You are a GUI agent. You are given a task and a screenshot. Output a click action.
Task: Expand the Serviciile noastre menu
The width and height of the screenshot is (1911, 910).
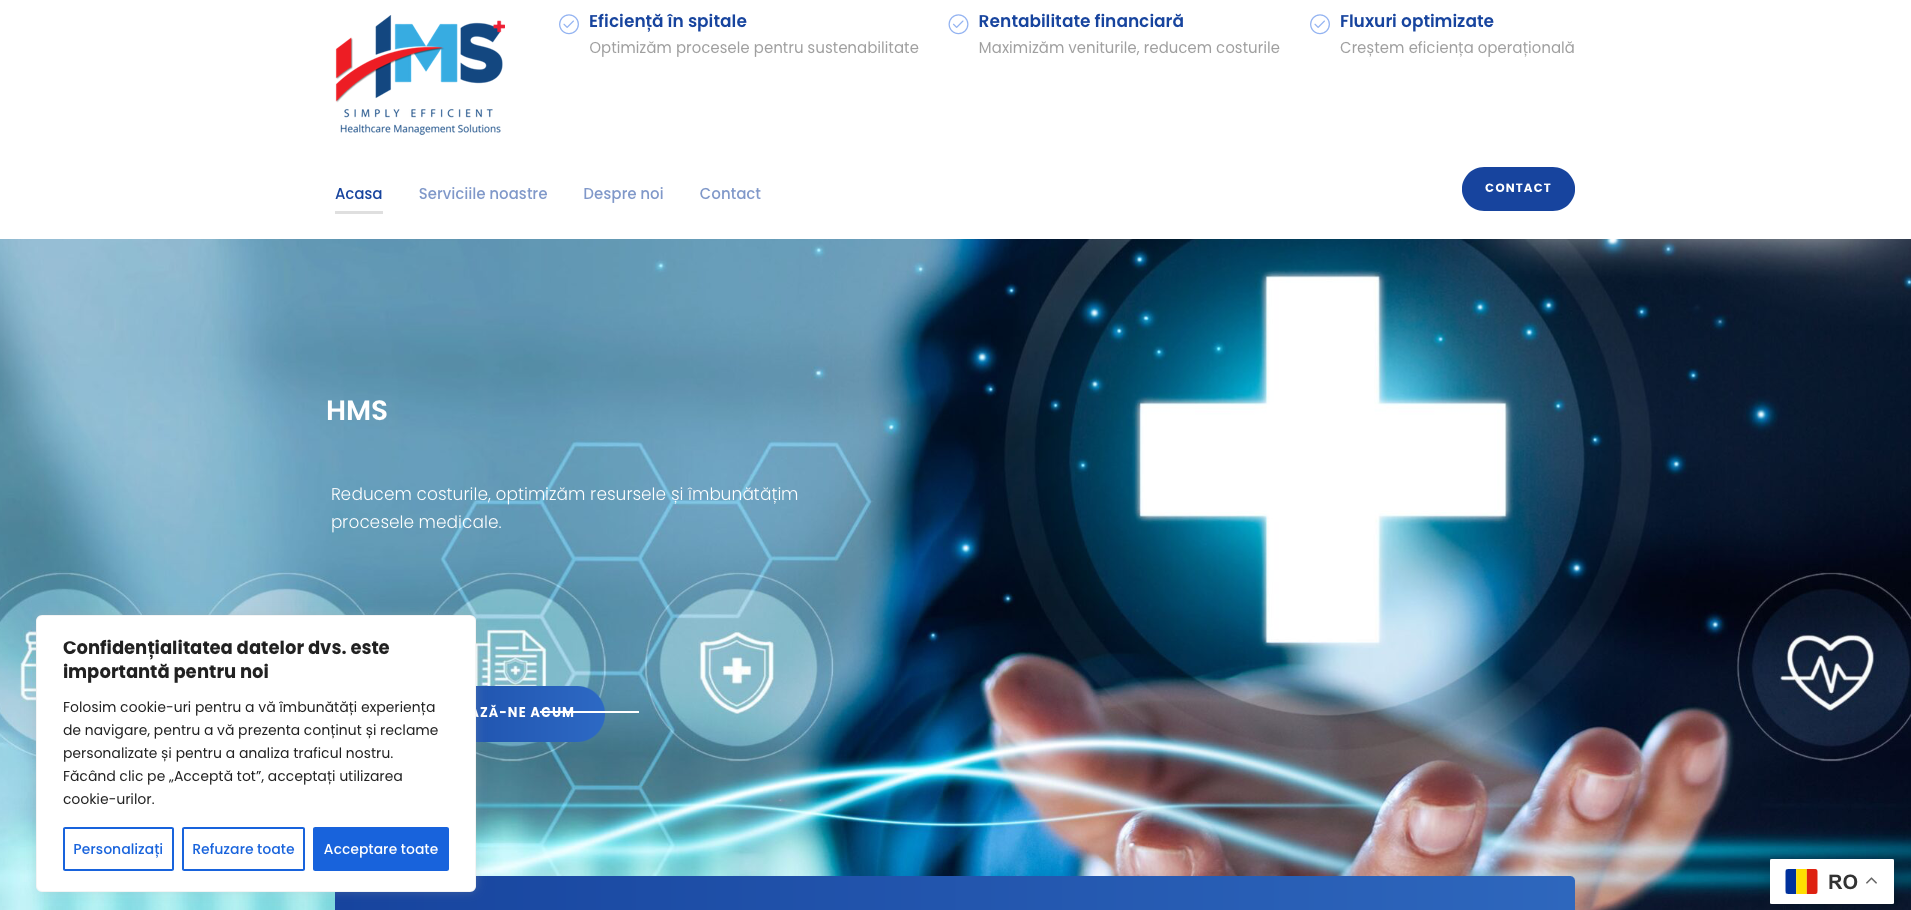tap(482, 193)
